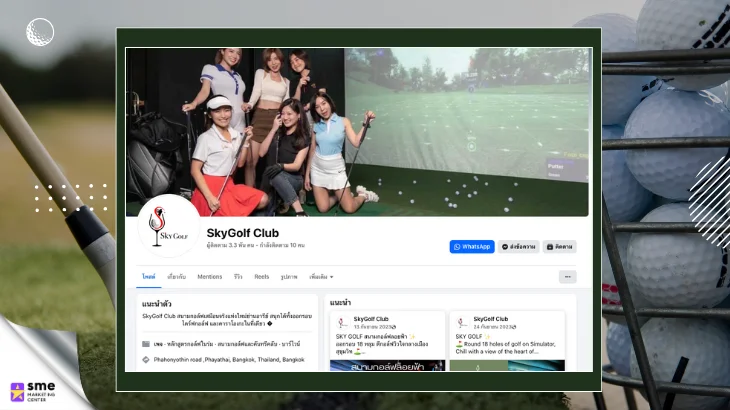The image size is (730, 410).
Task: Select the Posts (โพสต์) tab
Action: (x=148, y=277)
